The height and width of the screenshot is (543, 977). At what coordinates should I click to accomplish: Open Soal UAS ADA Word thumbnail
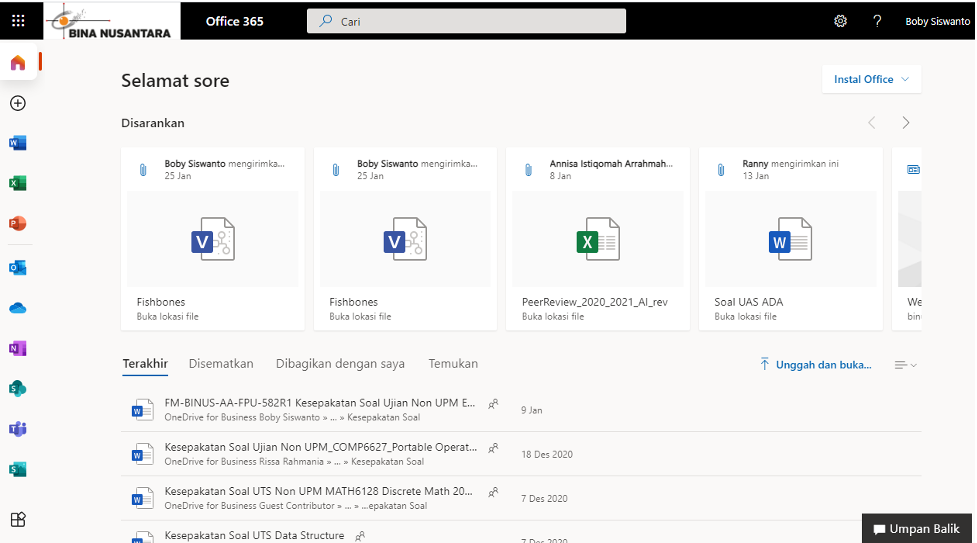pyautogui.click(x=790, y=239)
